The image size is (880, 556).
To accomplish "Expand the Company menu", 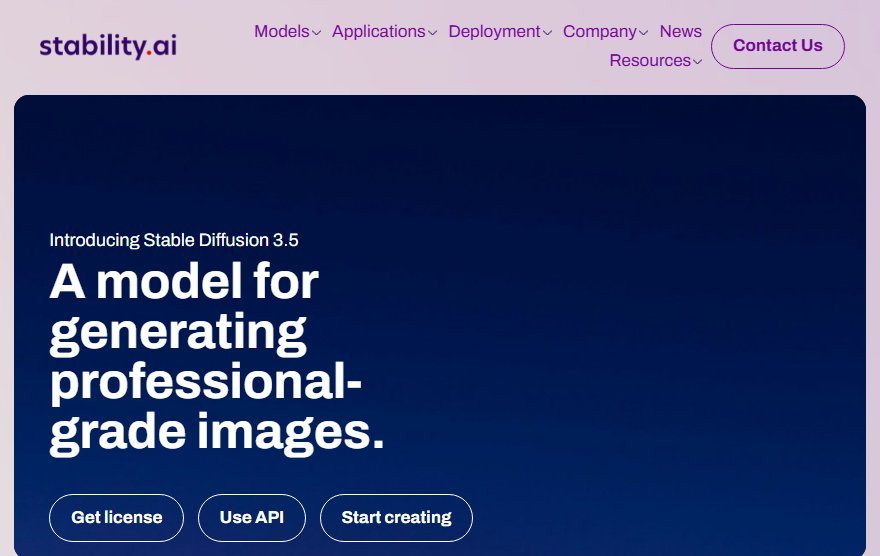I will [606, 31].
